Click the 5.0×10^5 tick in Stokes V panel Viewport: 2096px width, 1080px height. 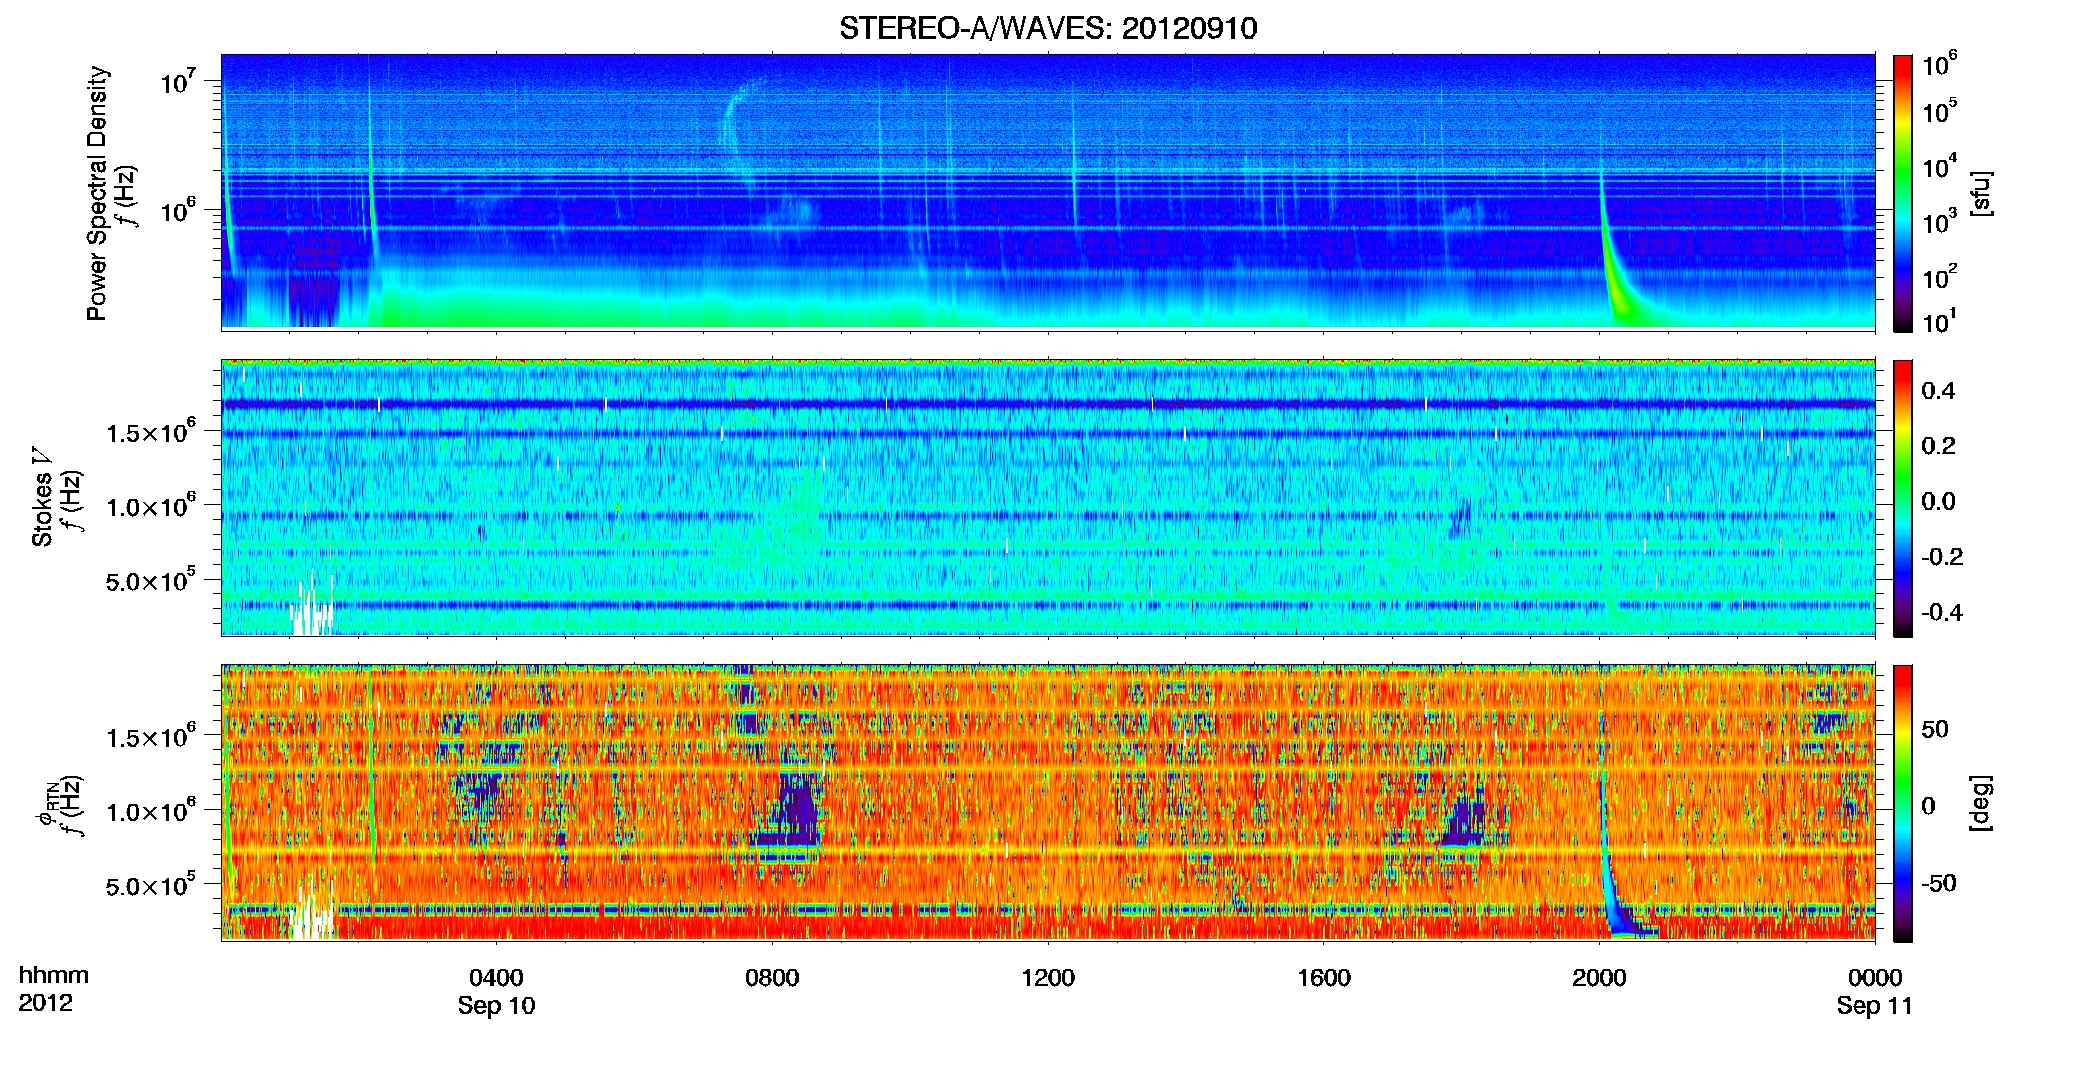tap(151, 580)
